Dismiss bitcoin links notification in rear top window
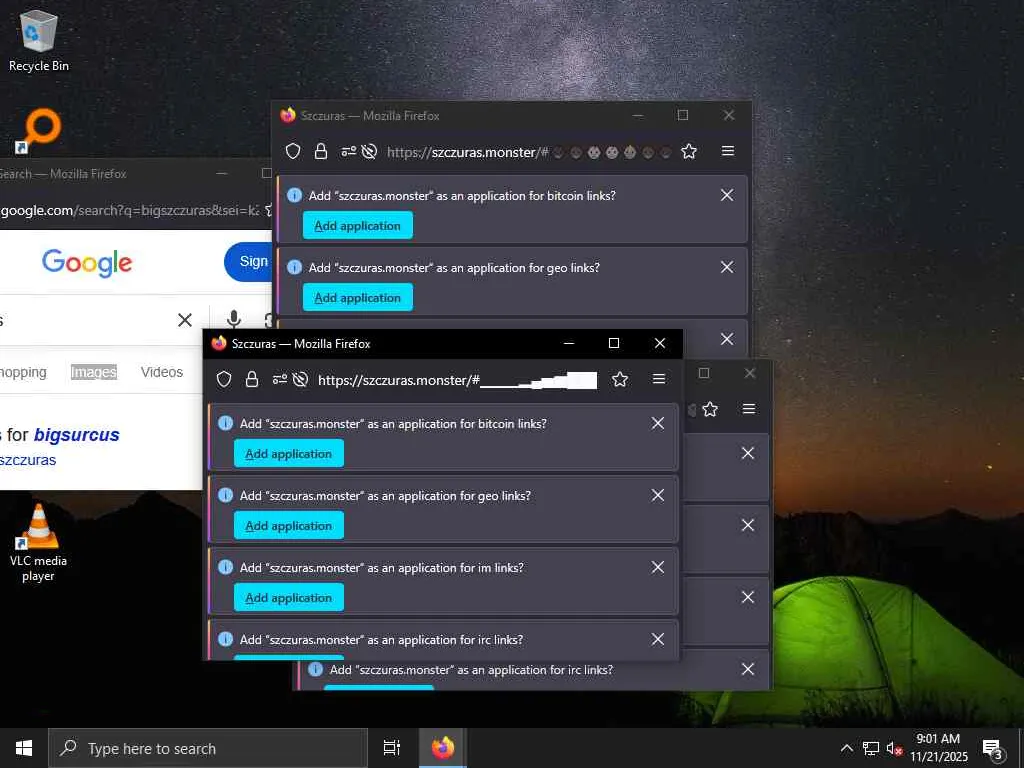 [x=727, y=195]
